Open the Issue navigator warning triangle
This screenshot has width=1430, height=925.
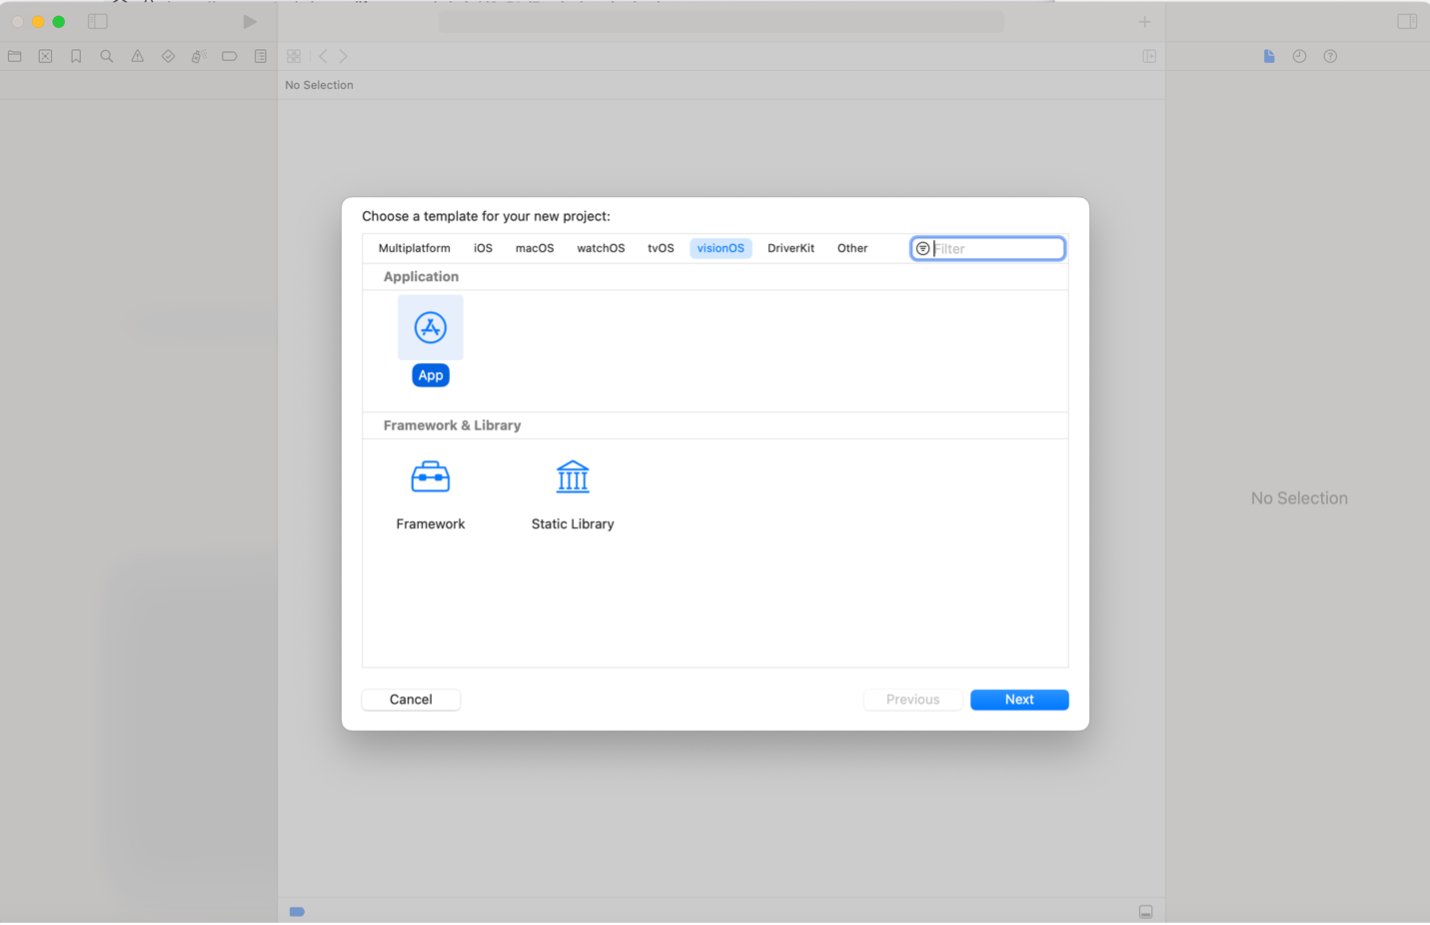pyautogui.click(x=137, y=56)
